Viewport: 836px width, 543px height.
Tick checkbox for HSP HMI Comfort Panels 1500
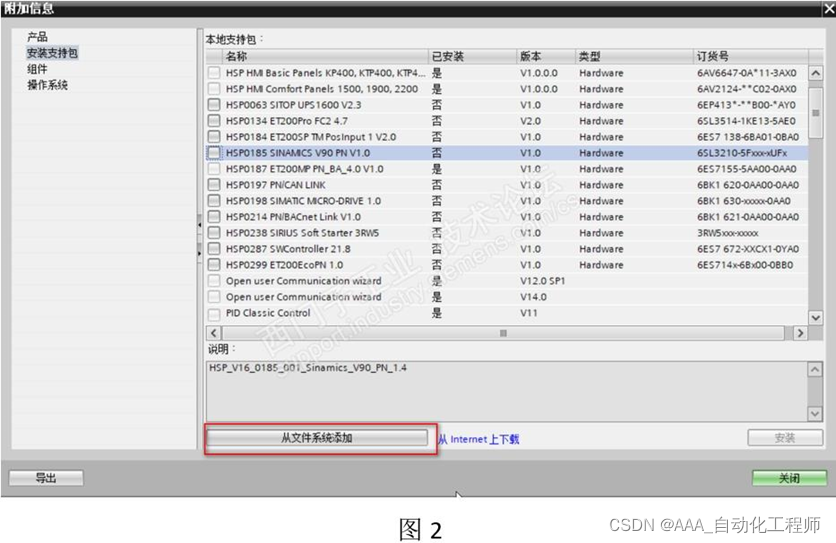coord(214,89)
